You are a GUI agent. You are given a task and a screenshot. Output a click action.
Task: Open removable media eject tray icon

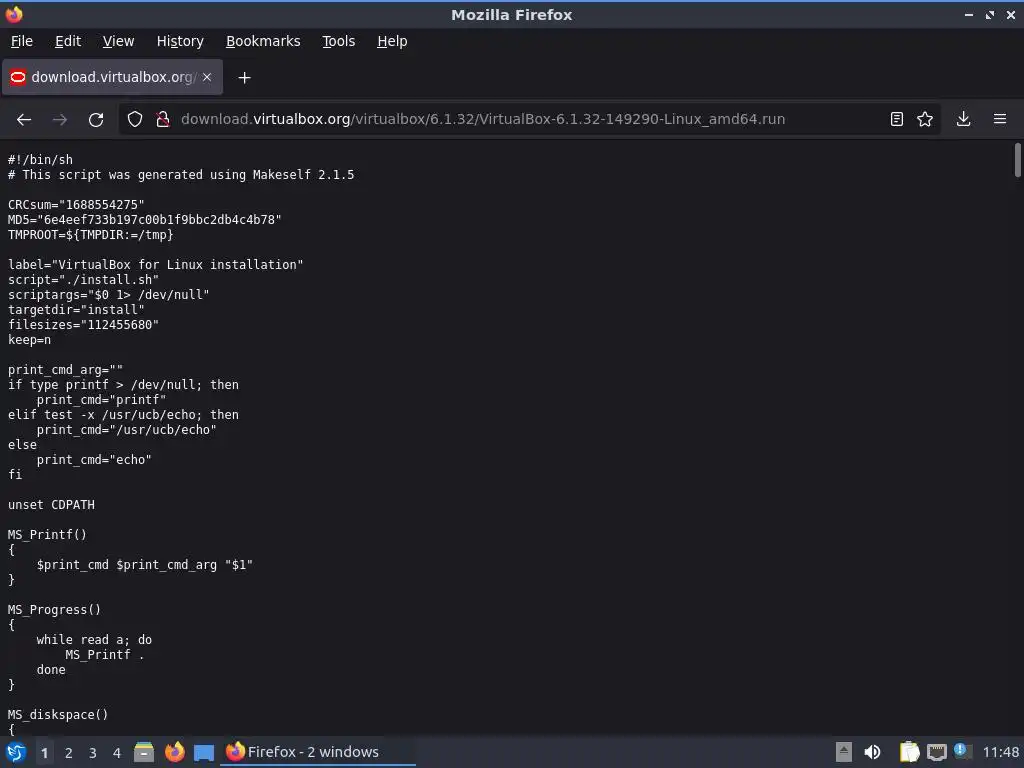(x=844, y=752)
